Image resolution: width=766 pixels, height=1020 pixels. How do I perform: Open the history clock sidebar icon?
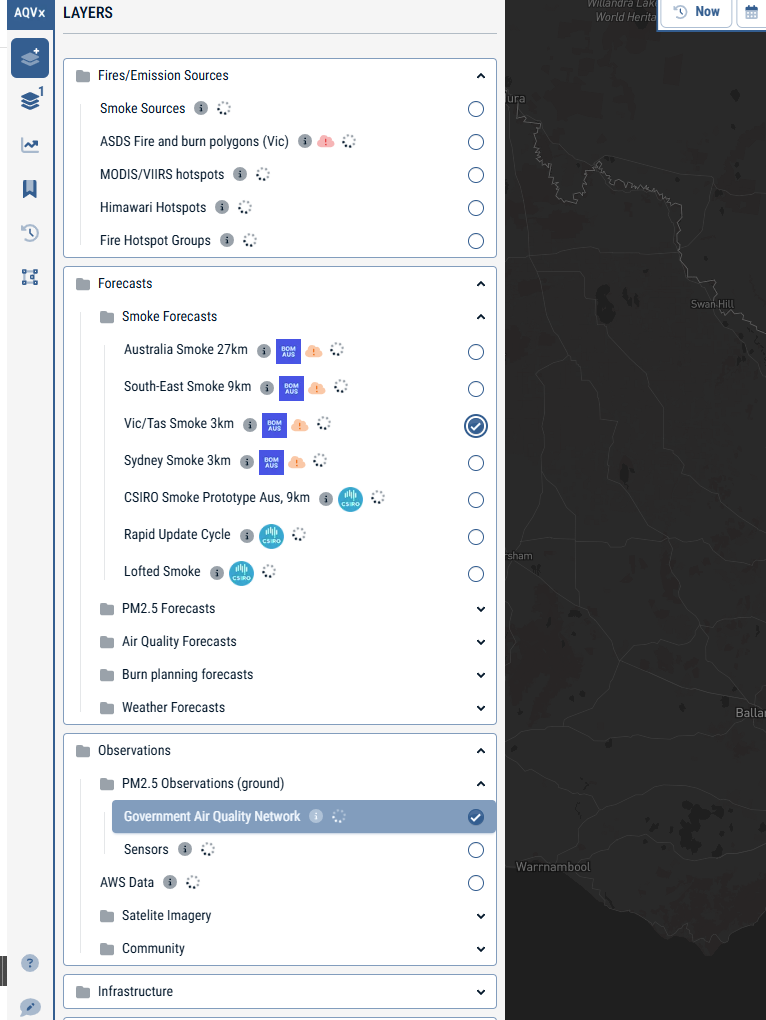tap(30, 233)
